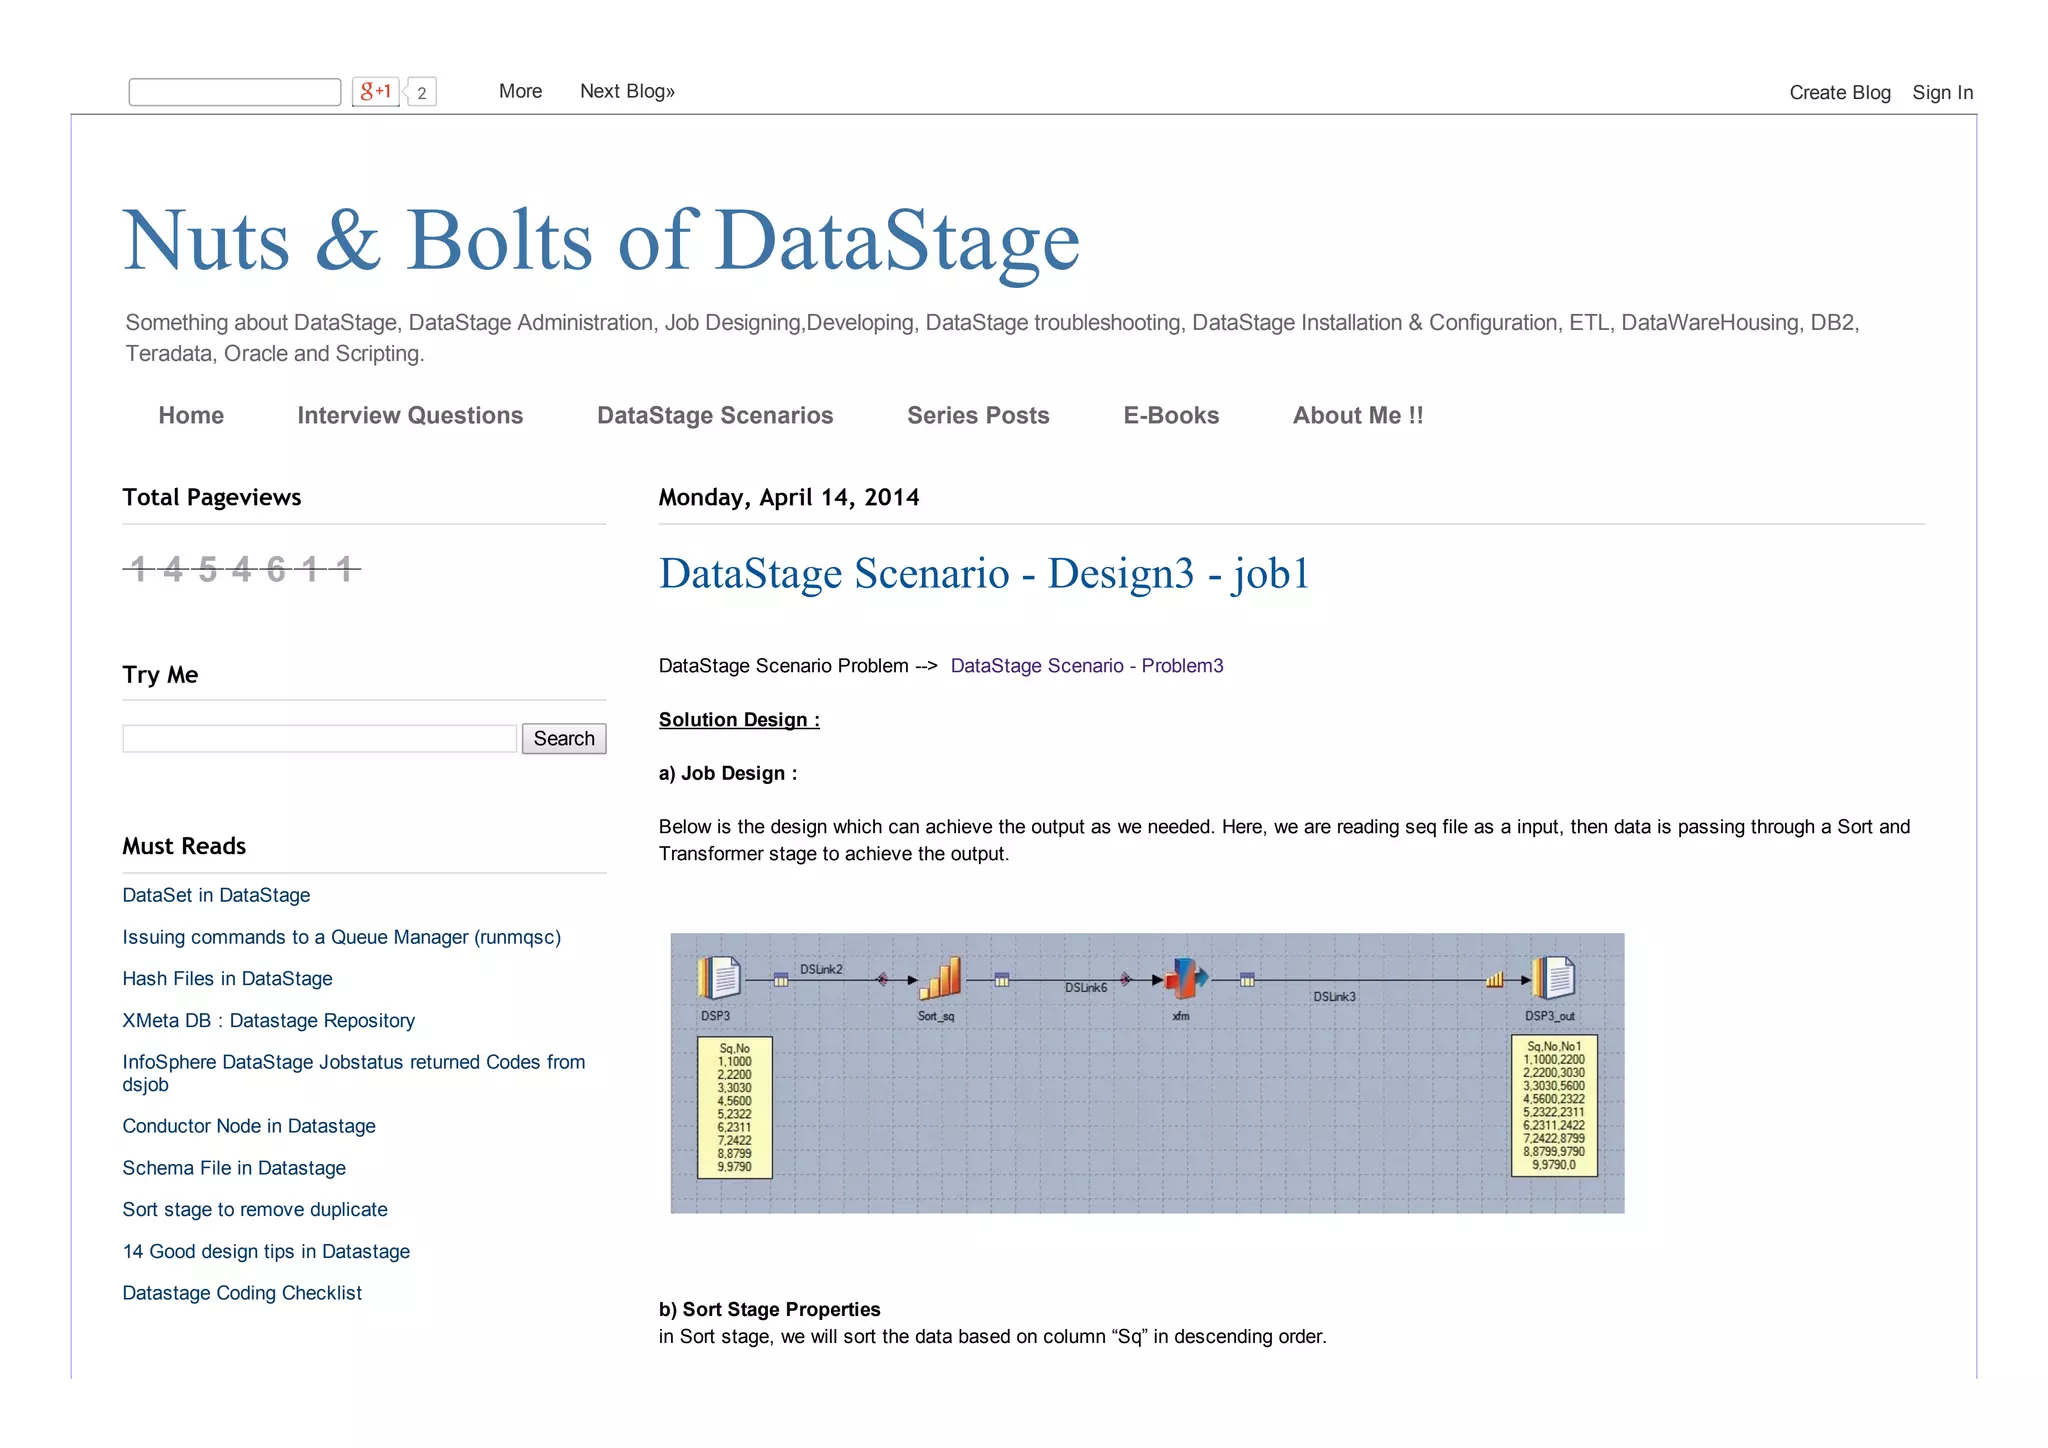Open the More menu in top bar
2048x1448 pixels.
coord(520,91)
